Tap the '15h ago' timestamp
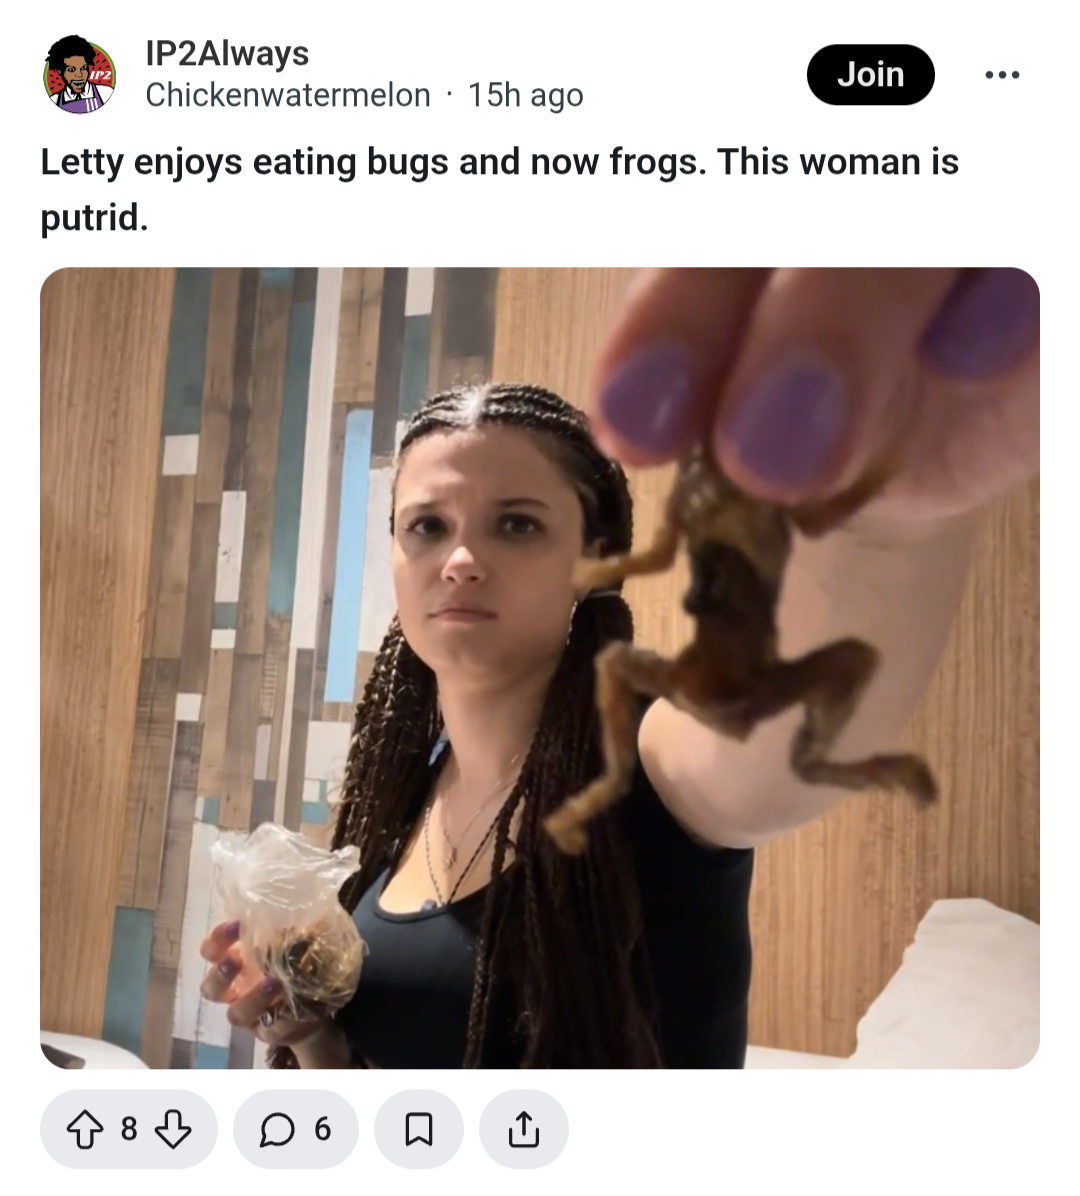Screen dimensions: 1080x1196 tap(525, 95)
